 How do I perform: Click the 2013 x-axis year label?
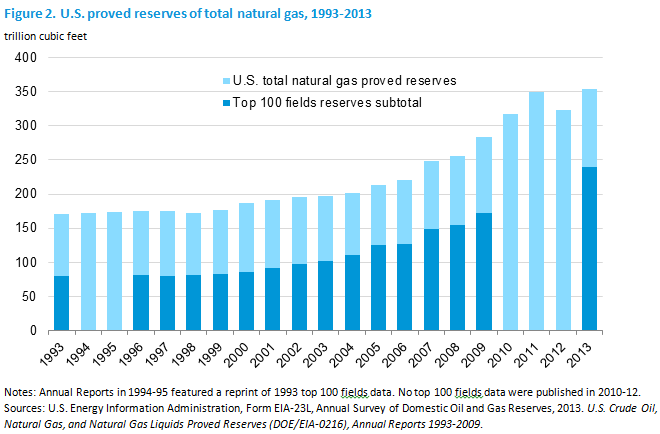pyautogui.click(x=579, y=354)
